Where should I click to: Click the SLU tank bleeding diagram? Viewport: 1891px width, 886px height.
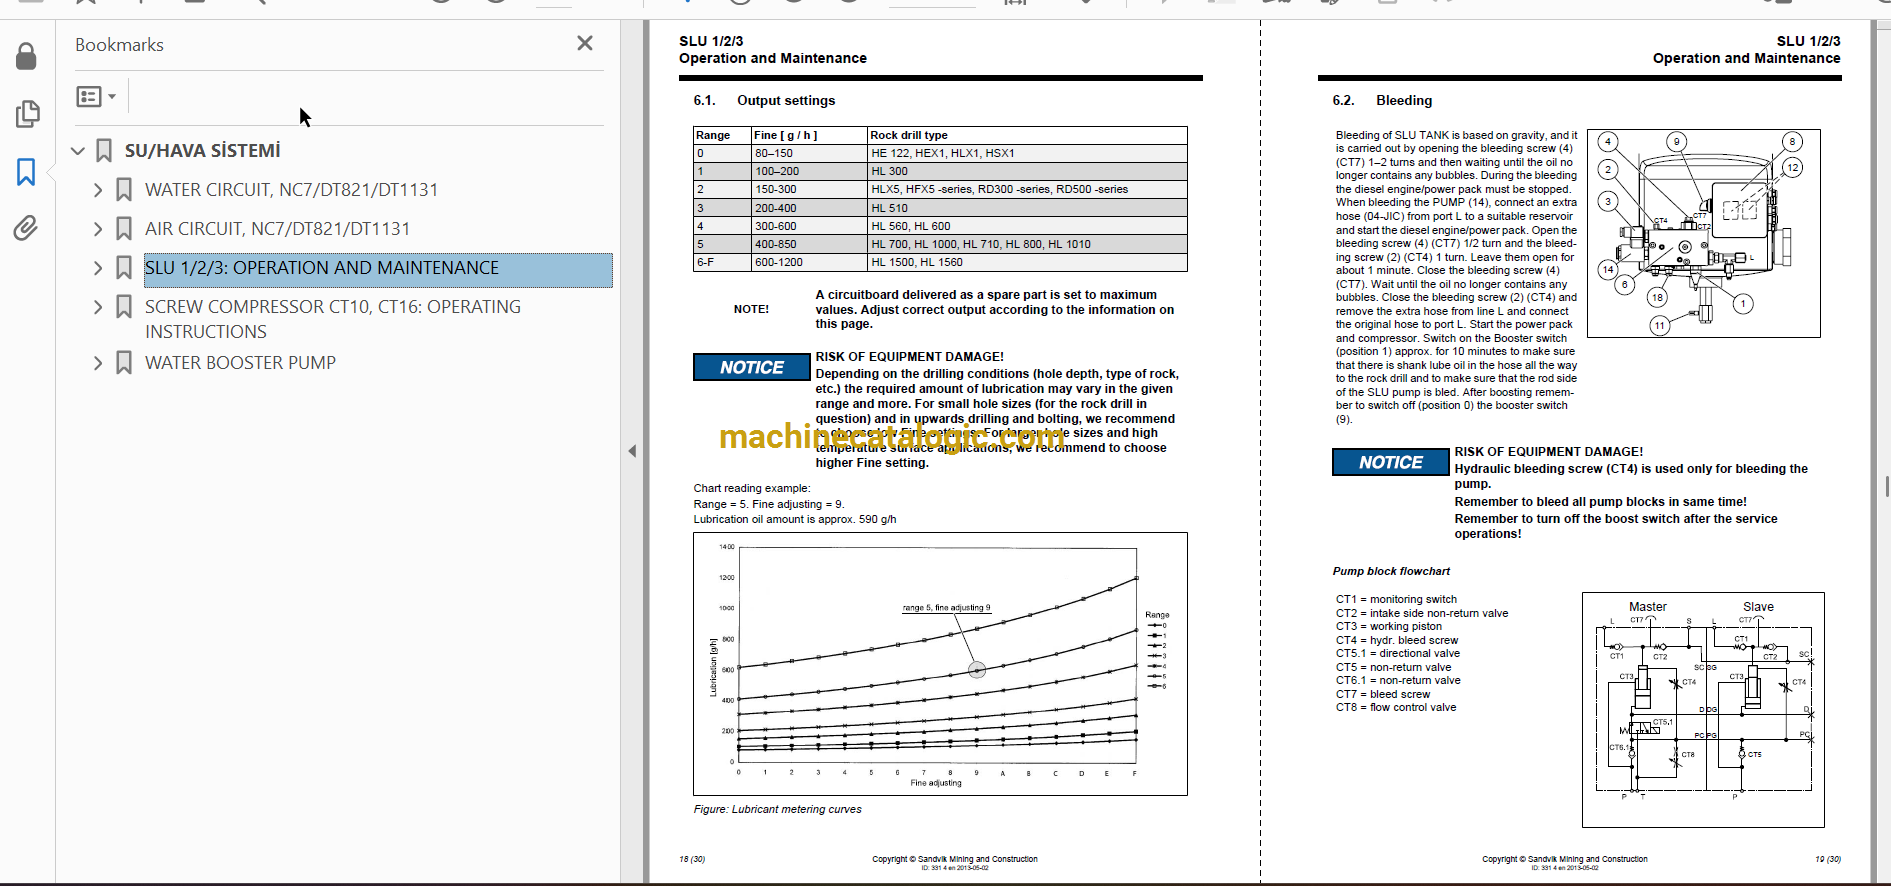1703,233
